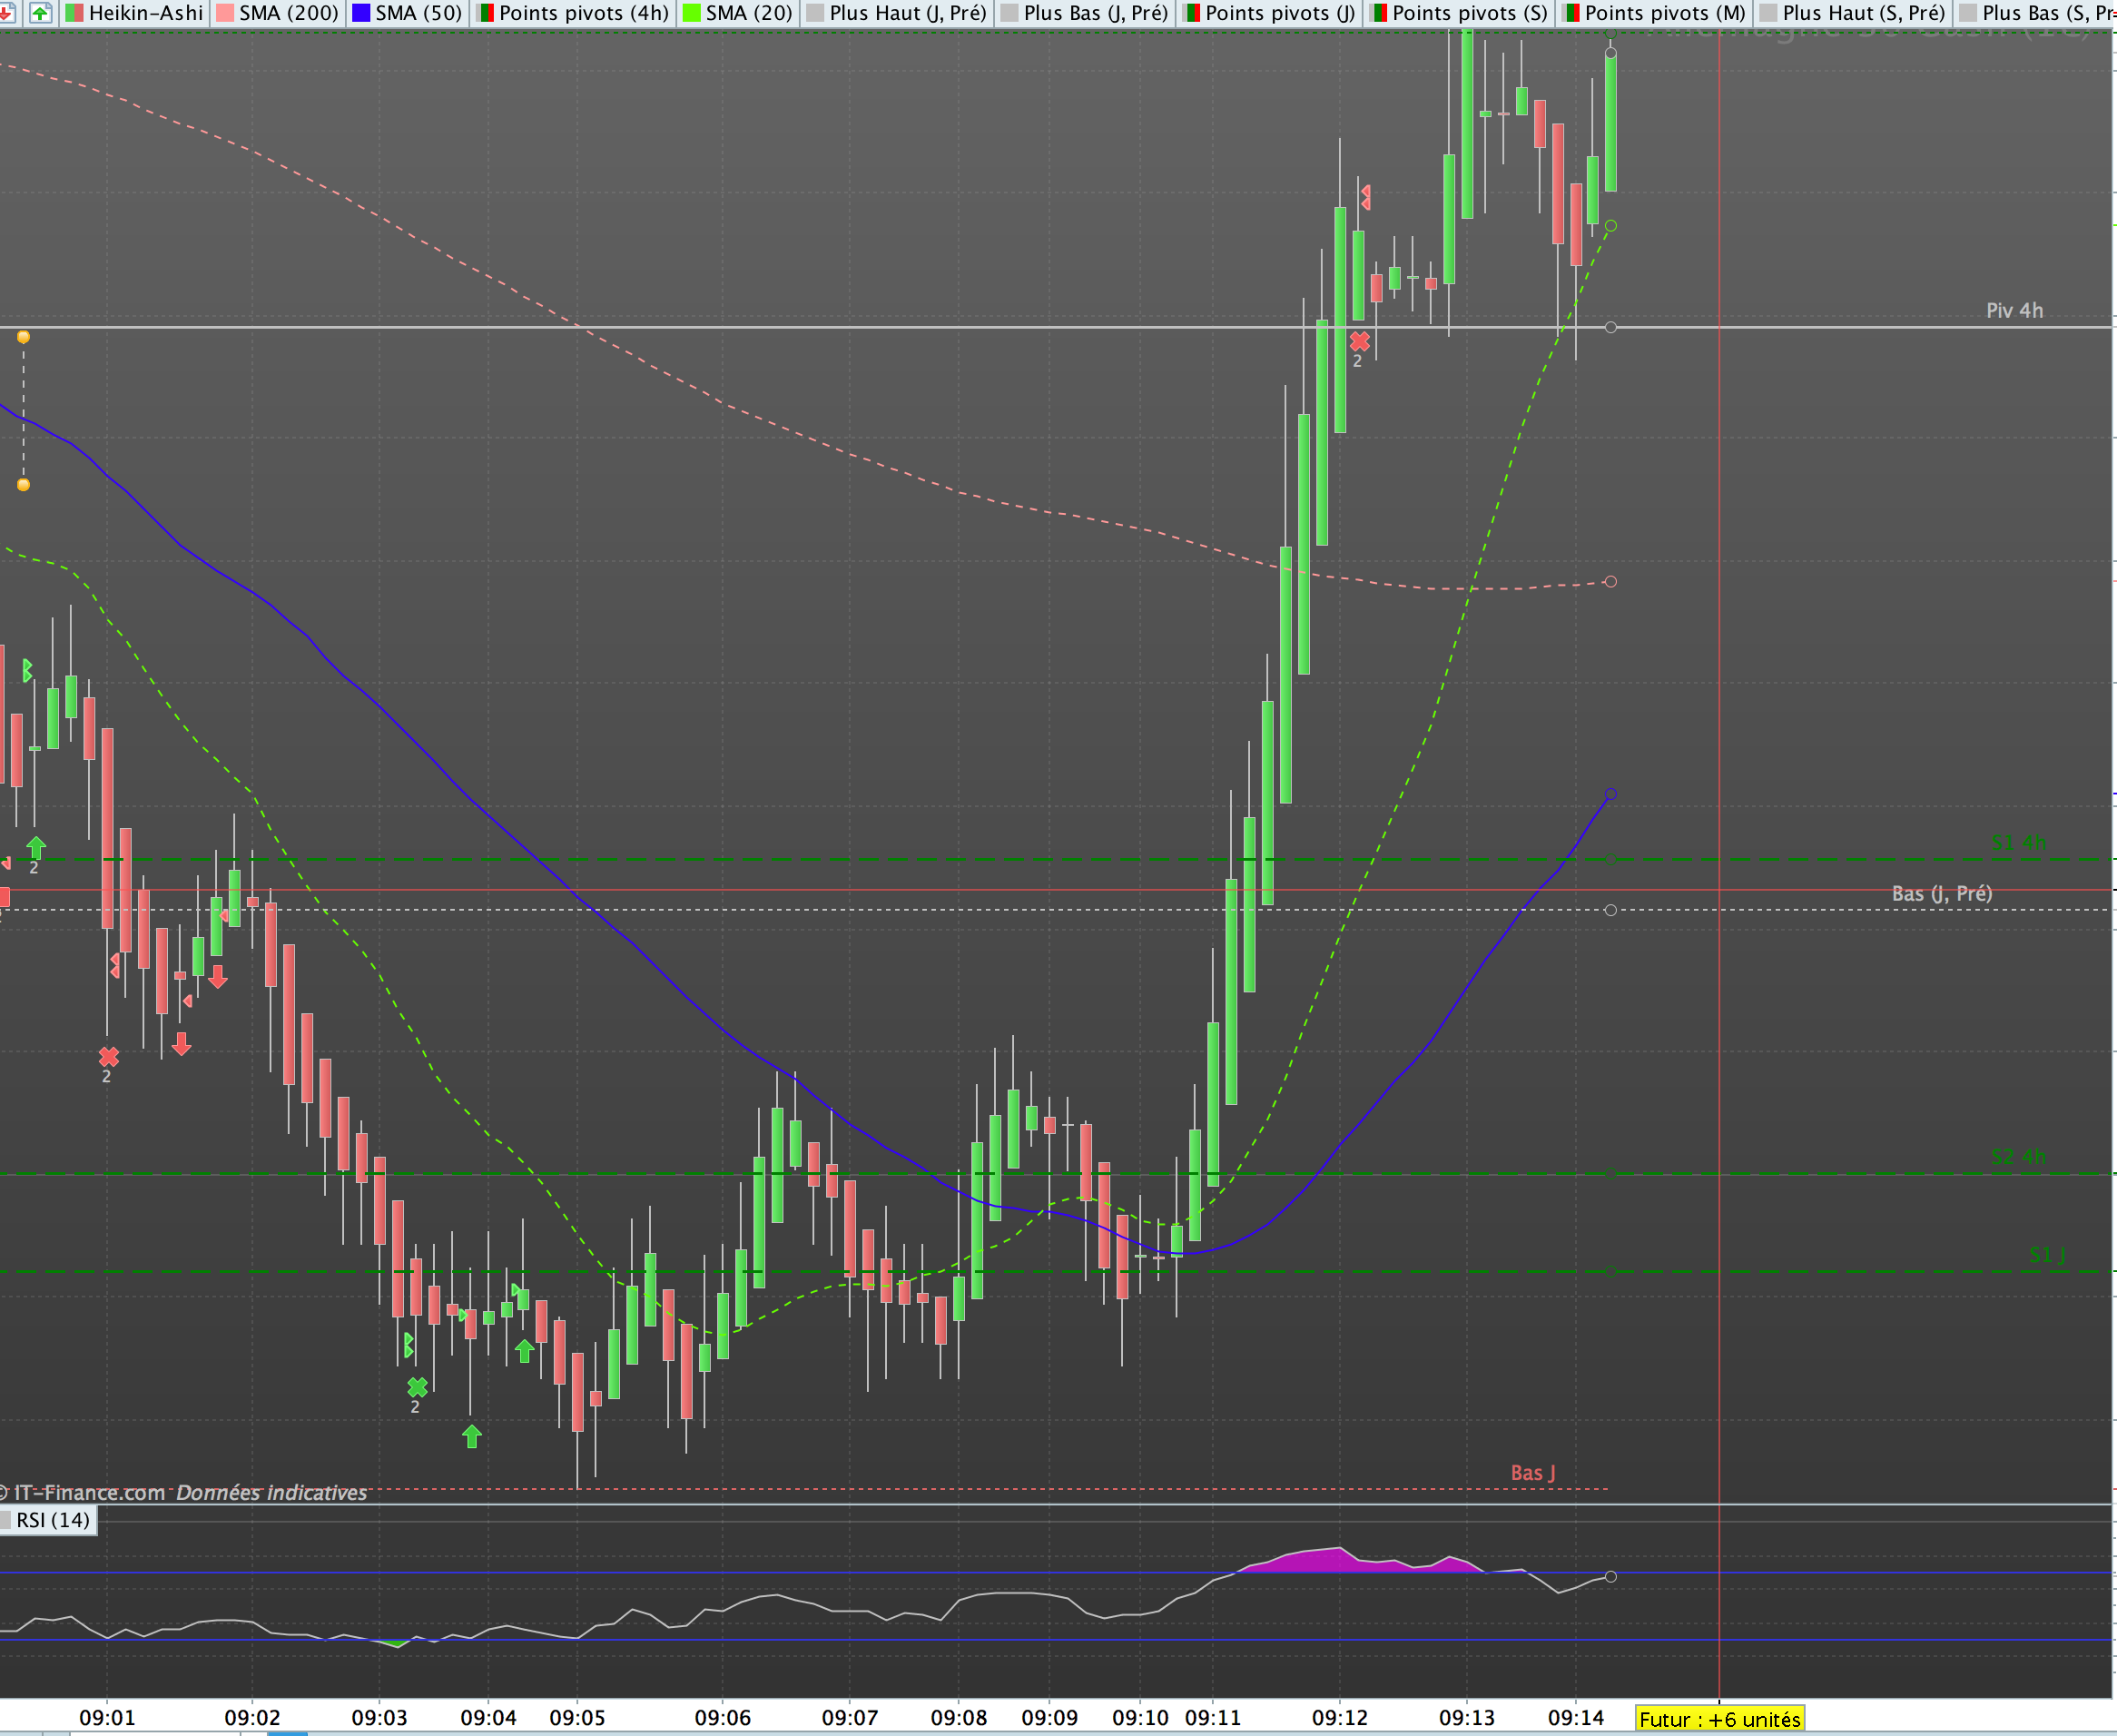Click the blue SMA (50) color swatch

(361, 13)
